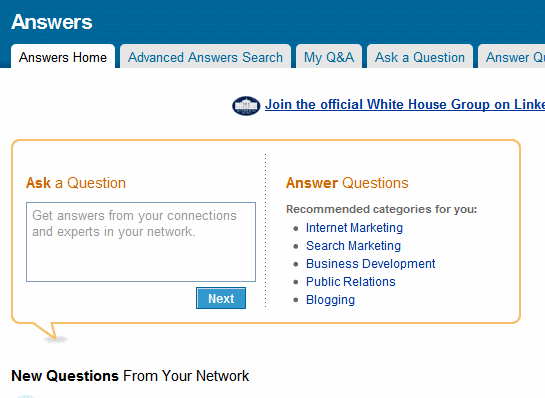Open the partially visible Answer Questions tab
545x398 pixels.
[x=512, y=57]
